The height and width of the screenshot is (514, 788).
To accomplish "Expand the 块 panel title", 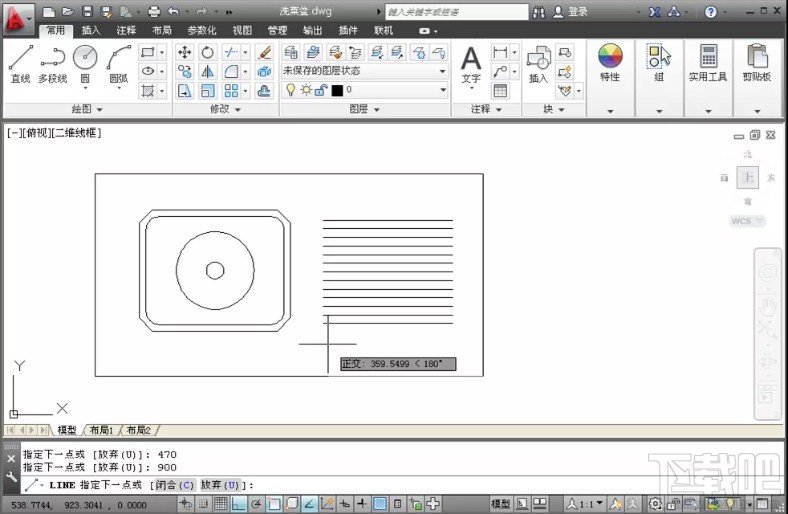I will [x=554, y=109].
